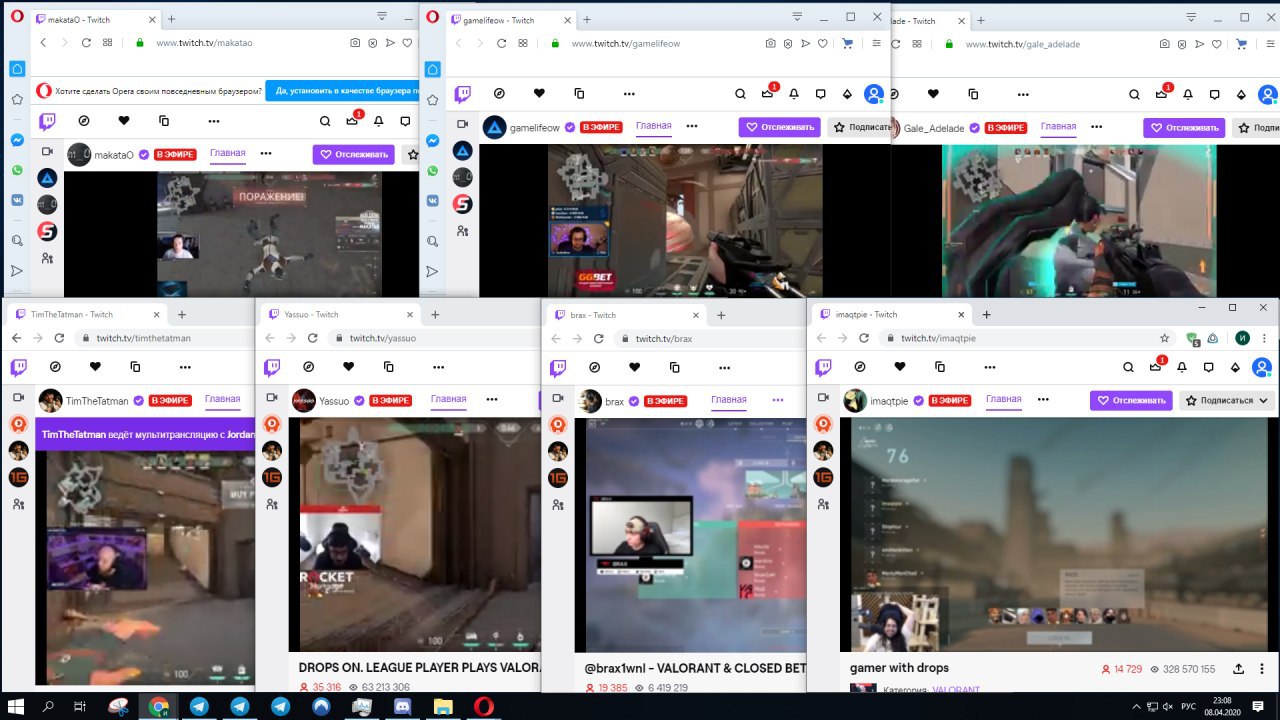The width and height of the screenshot is (1280, 720).
Task: Select imaqtpie - Twitch browser tab
Action: coord(889,314)
